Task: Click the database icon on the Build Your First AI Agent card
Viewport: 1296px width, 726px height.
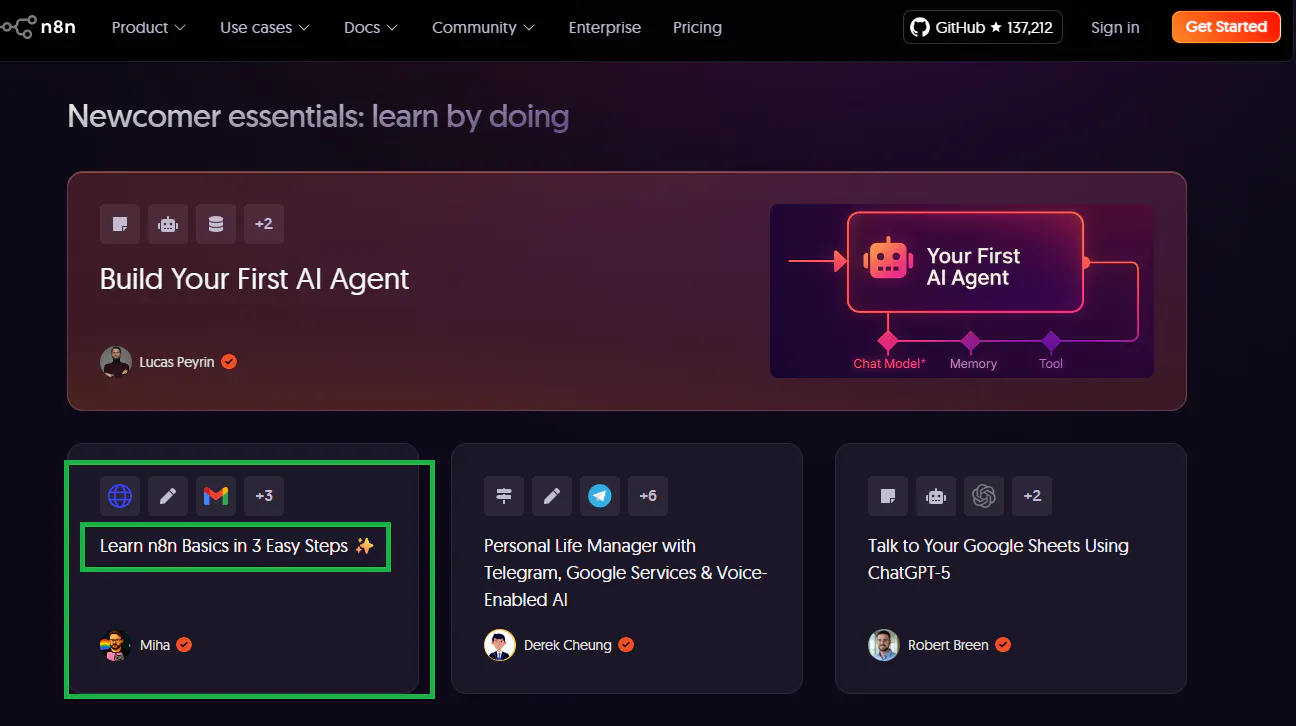Action: point(216,224)
